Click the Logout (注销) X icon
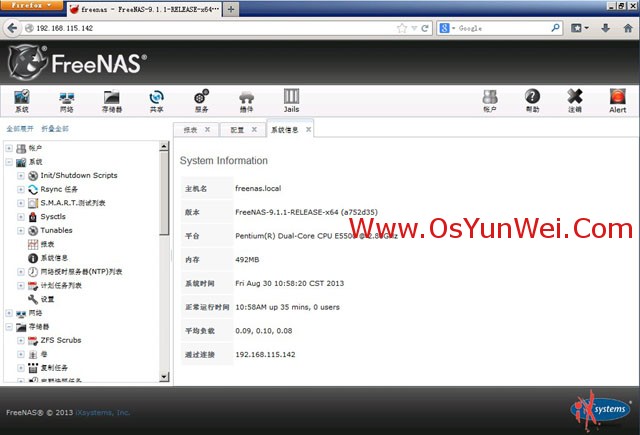The width and height of the screenshot is (640, 435). pos(575,101)
